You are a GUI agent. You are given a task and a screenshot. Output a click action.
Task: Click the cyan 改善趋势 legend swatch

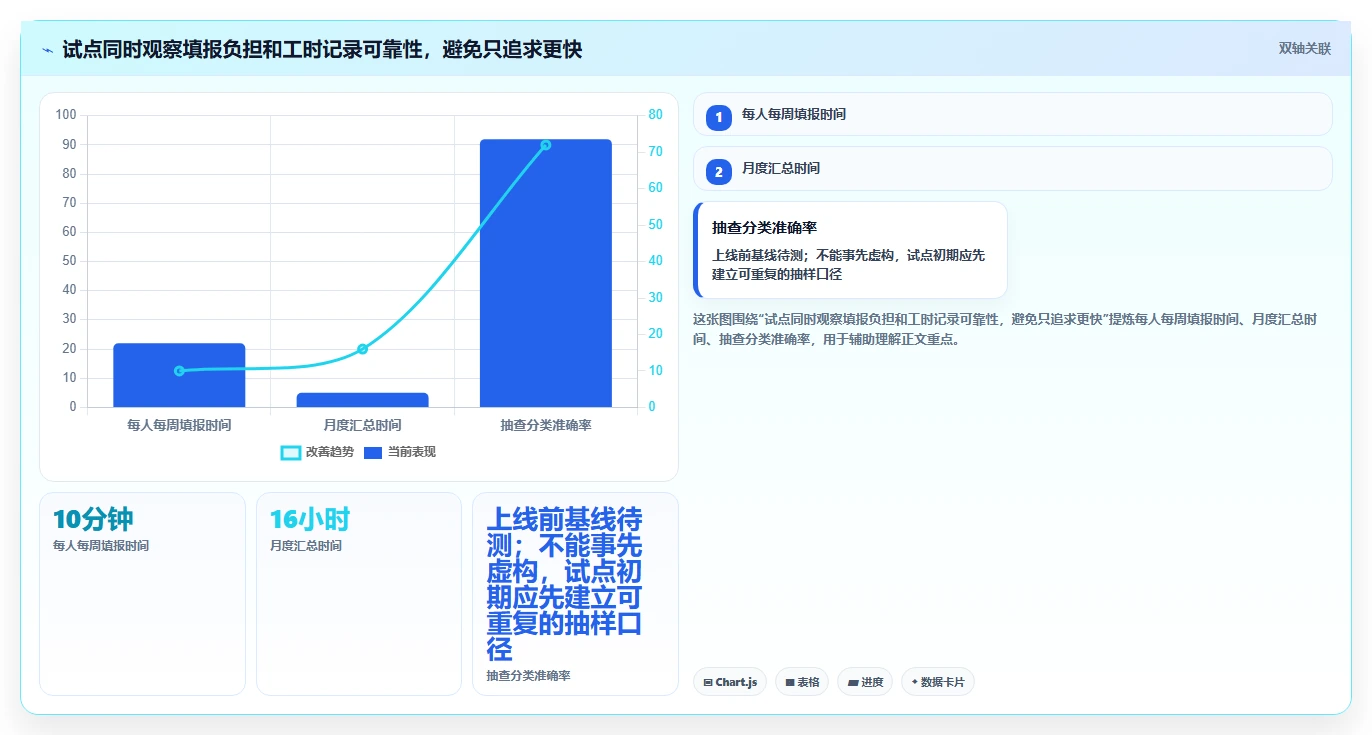pos(291,453)
